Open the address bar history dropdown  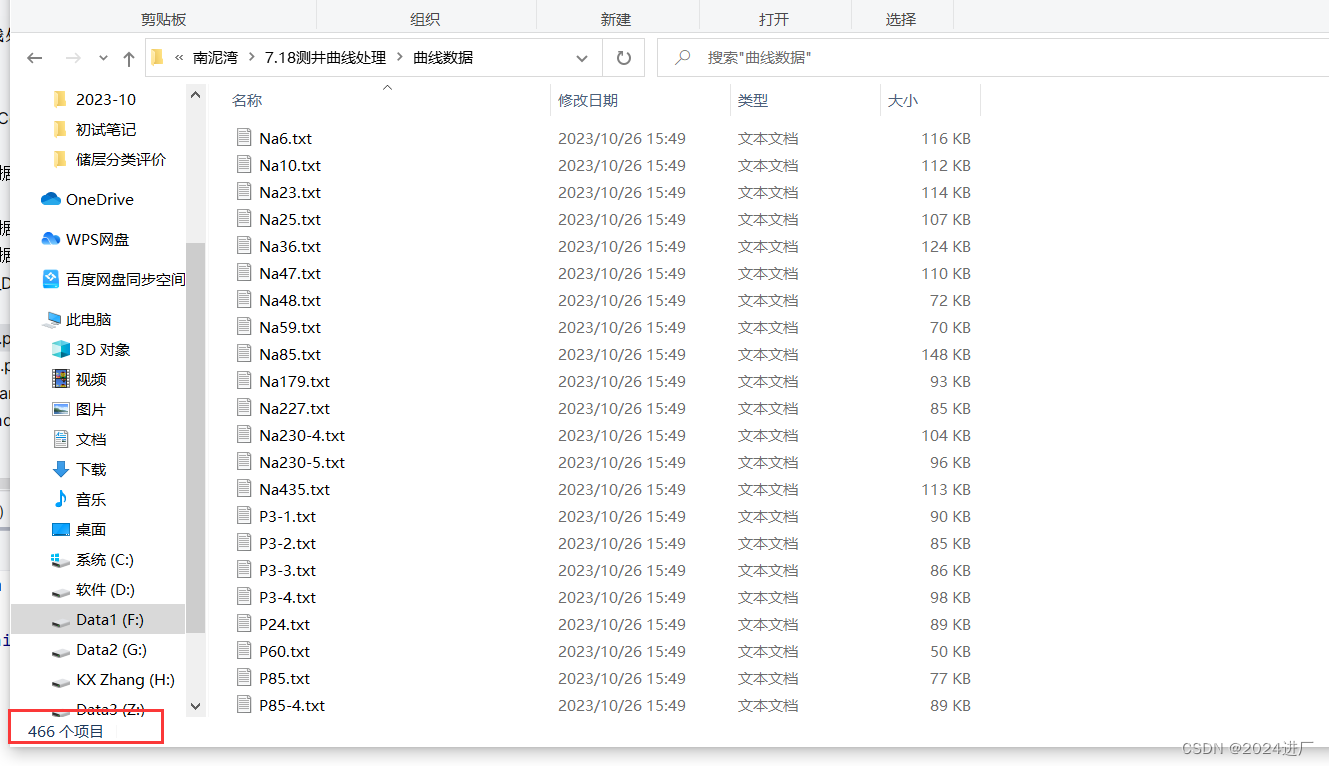click(582, 58)
